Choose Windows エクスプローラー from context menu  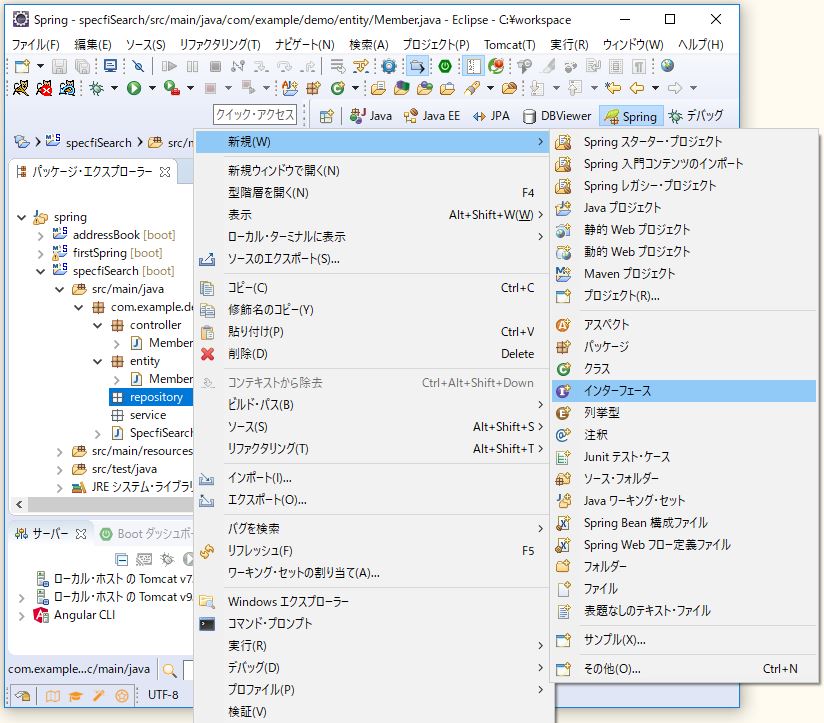372,602
